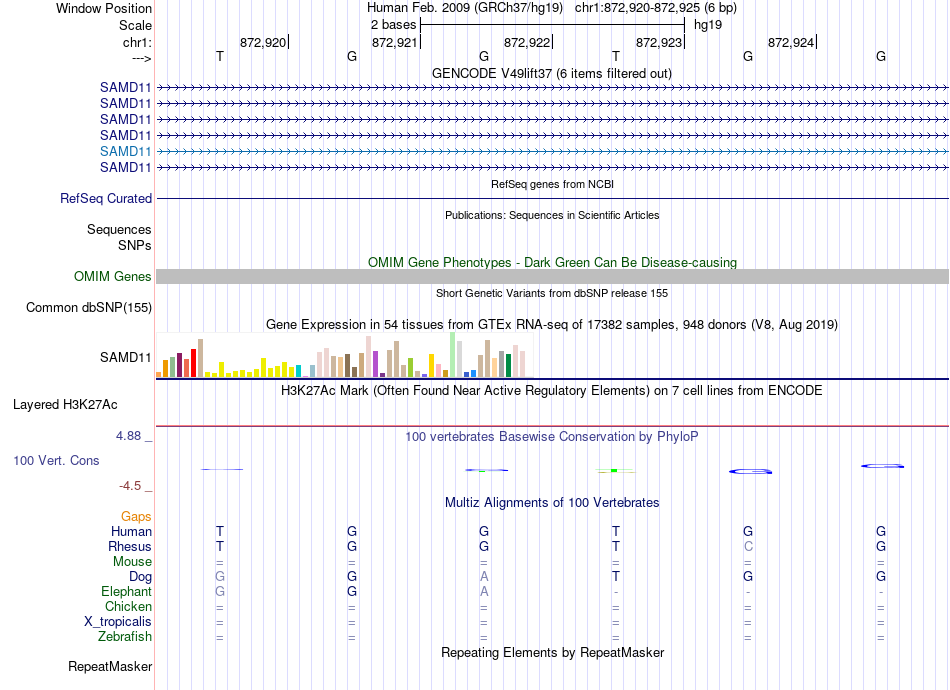950x690 pixels.
Task: Click the SAMD11 label beside the expression chart
Action: pos(125,357)
